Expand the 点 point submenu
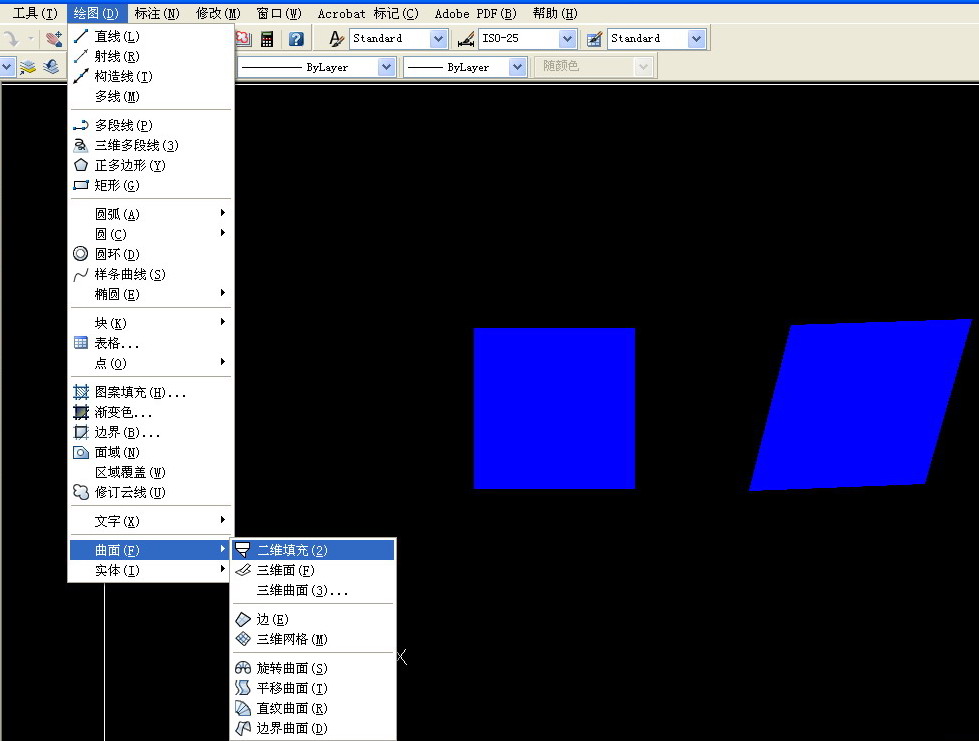This screenshot has height=741, width=979. [150, 363]
